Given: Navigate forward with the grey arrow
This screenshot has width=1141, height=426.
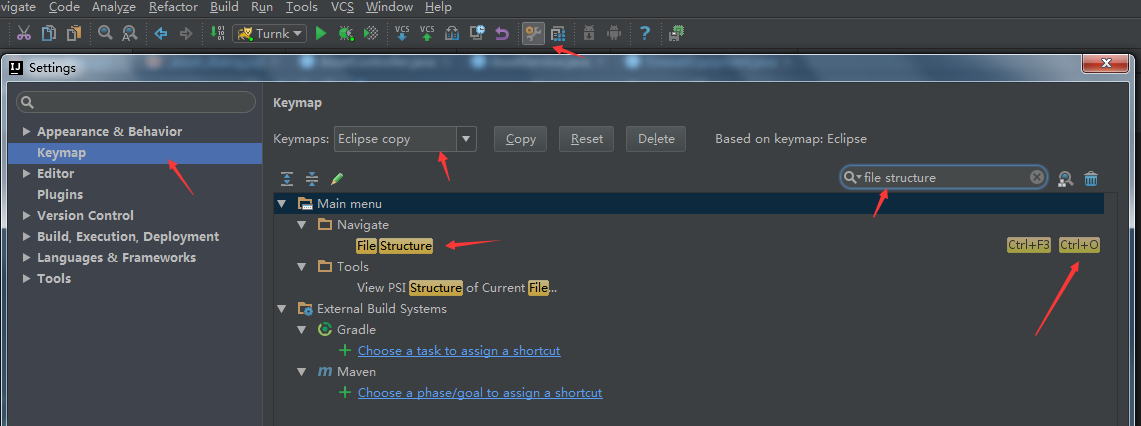Looking at the screenshot, I should pos(186,33).
